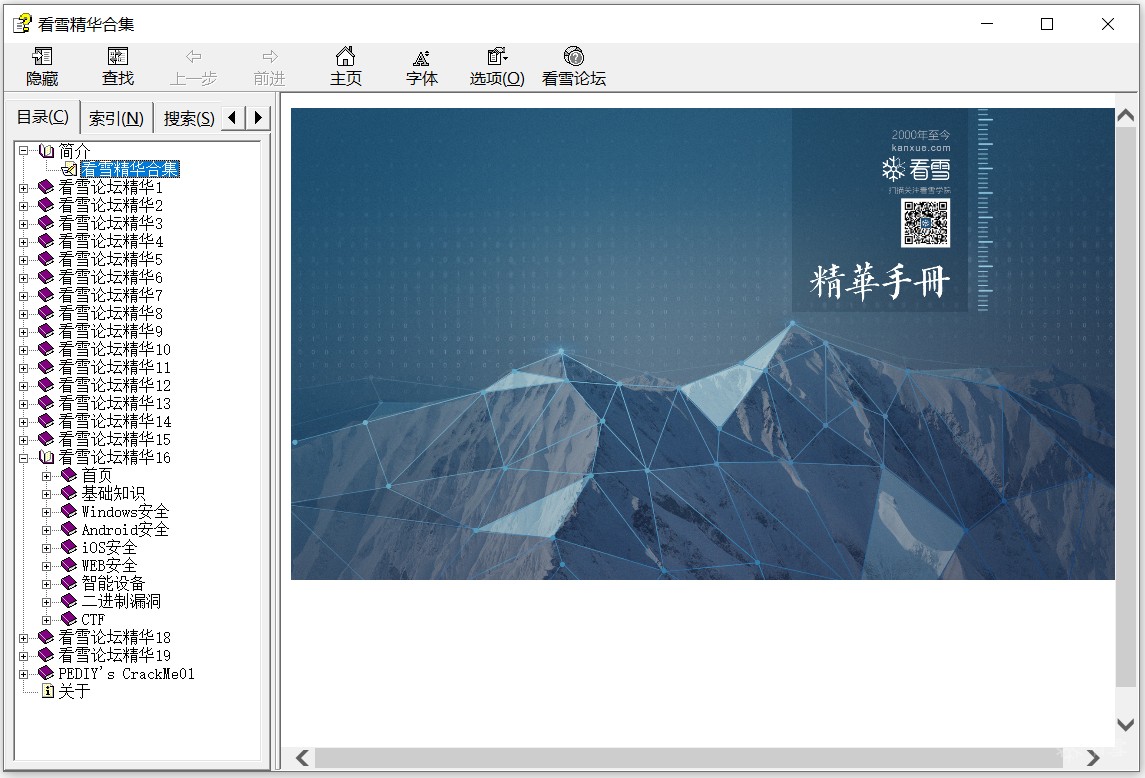The image size is (1145, 778).
Task: Click the book icon beside 智能设备
Action: click(69, 583)
